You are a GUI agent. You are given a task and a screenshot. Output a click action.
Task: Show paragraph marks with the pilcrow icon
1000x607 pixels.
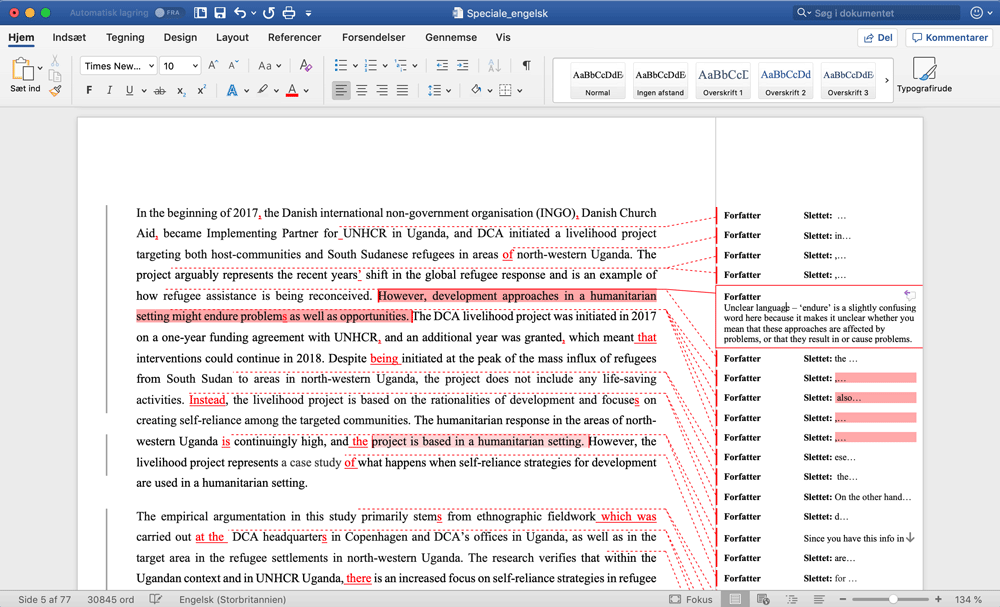click(x=527, y=65)
